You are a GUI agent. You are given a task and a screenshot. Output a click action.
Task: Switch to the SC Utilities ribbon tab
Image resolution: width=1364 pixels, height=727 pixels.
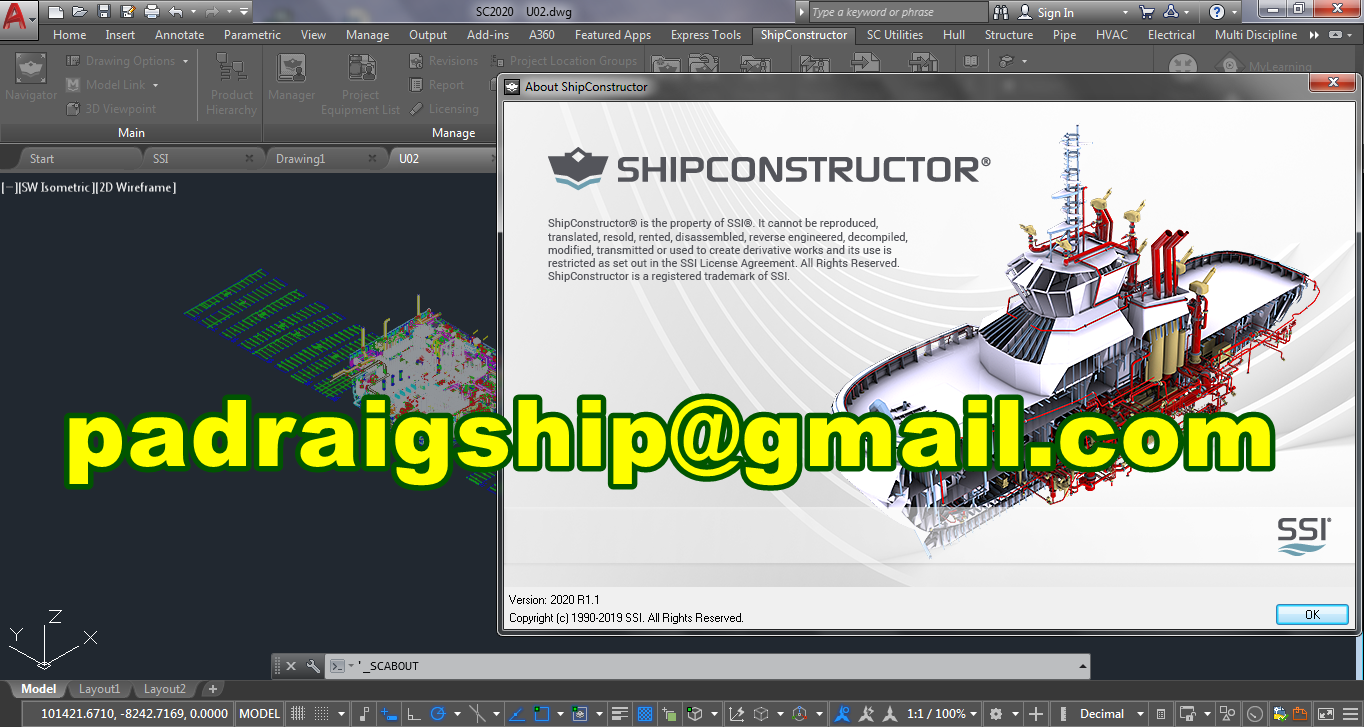(x=894, y=34)
